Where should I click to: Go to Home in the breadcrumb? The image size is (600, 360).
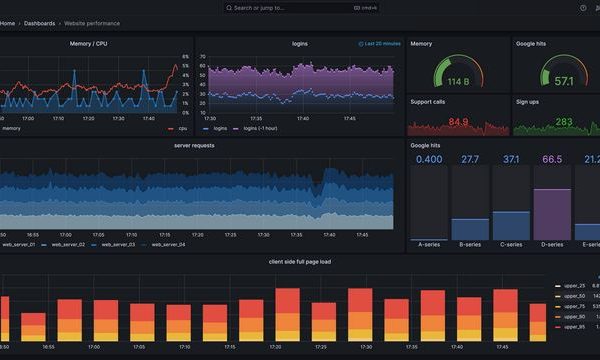coord(7,23)
